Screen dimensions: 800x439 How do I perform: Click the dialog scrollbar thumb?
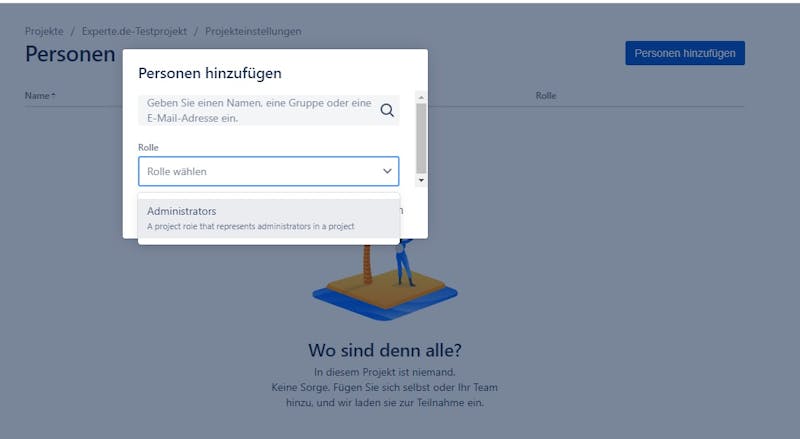[x=421, y=138]
